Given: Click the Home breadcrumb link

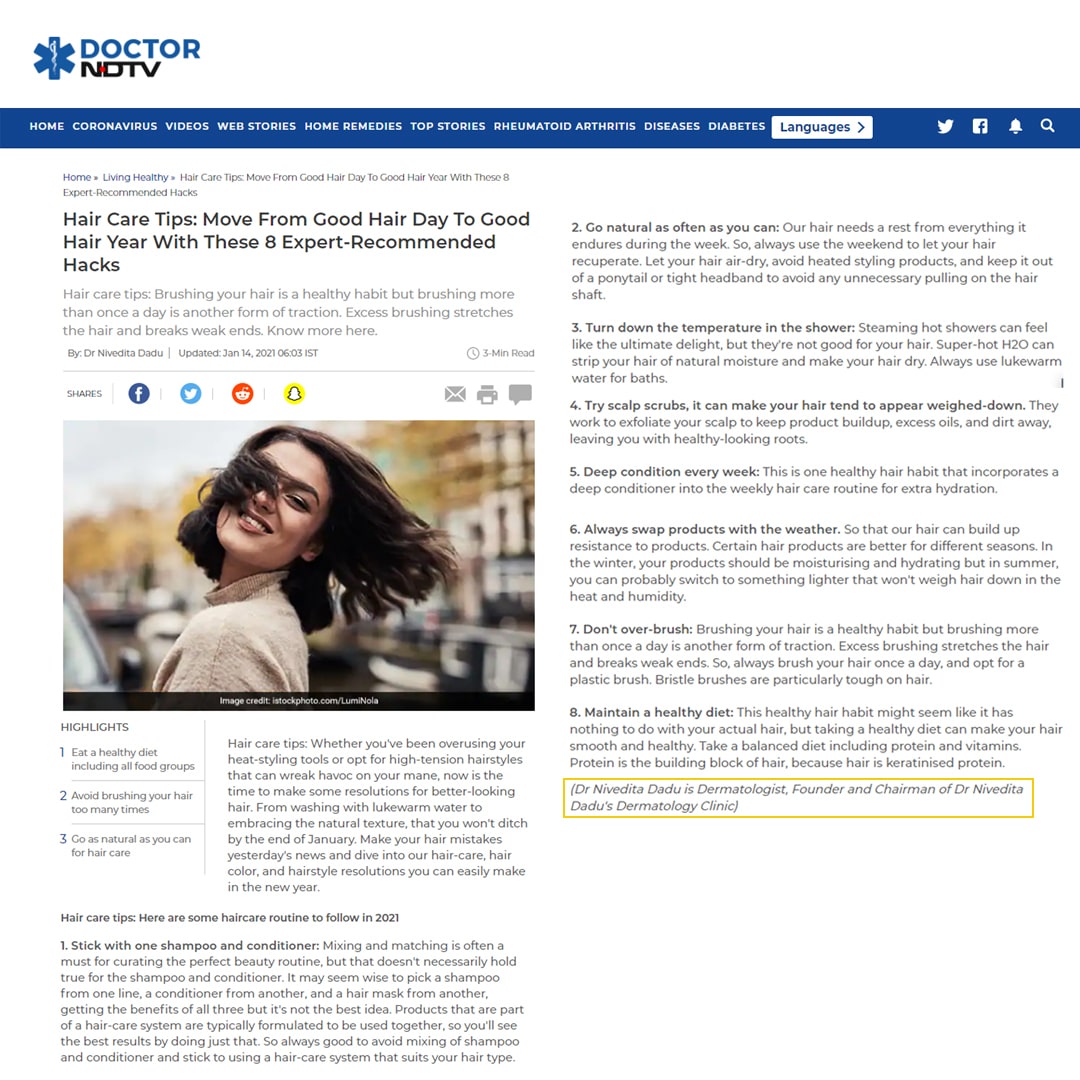Looking at the screenshot, I should coord(76,178).
